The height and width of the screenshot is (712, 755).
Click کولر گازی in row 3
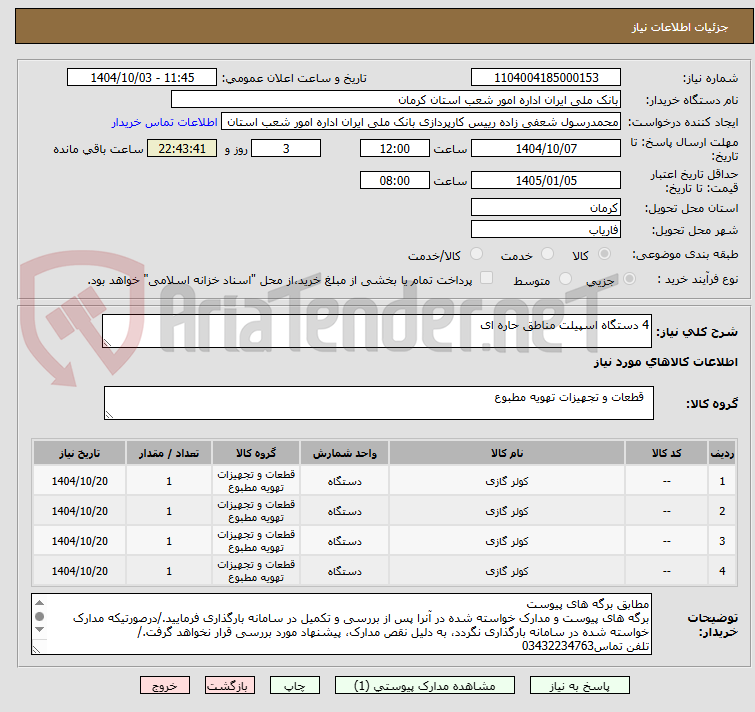point(507,541)
